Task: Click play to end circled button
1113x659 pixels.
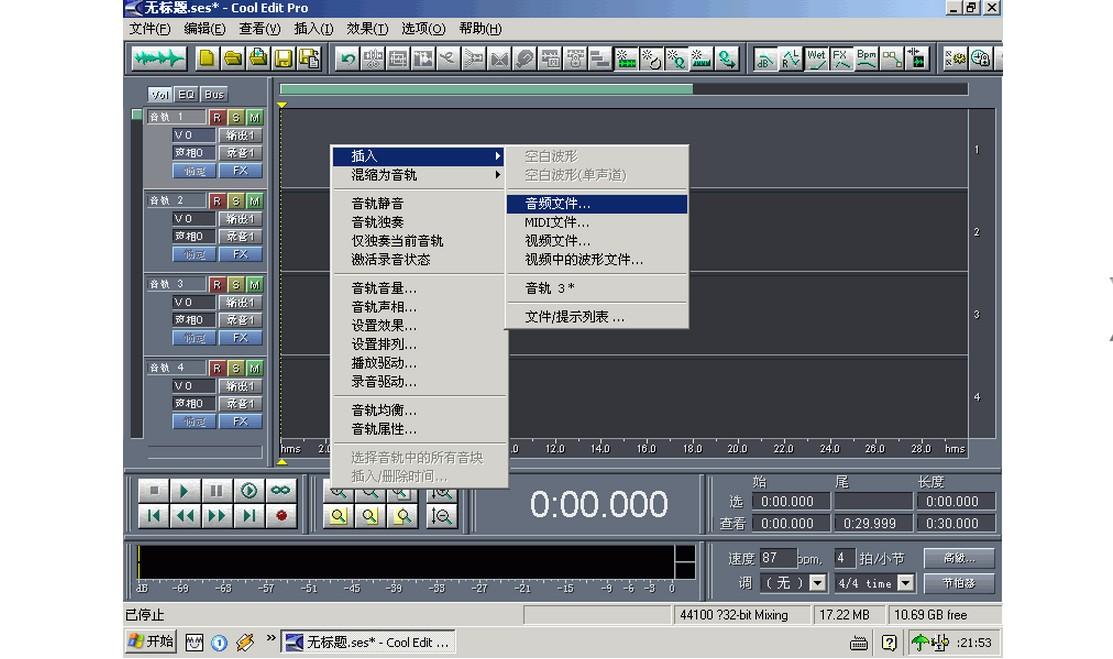Action: coord(248,490)
